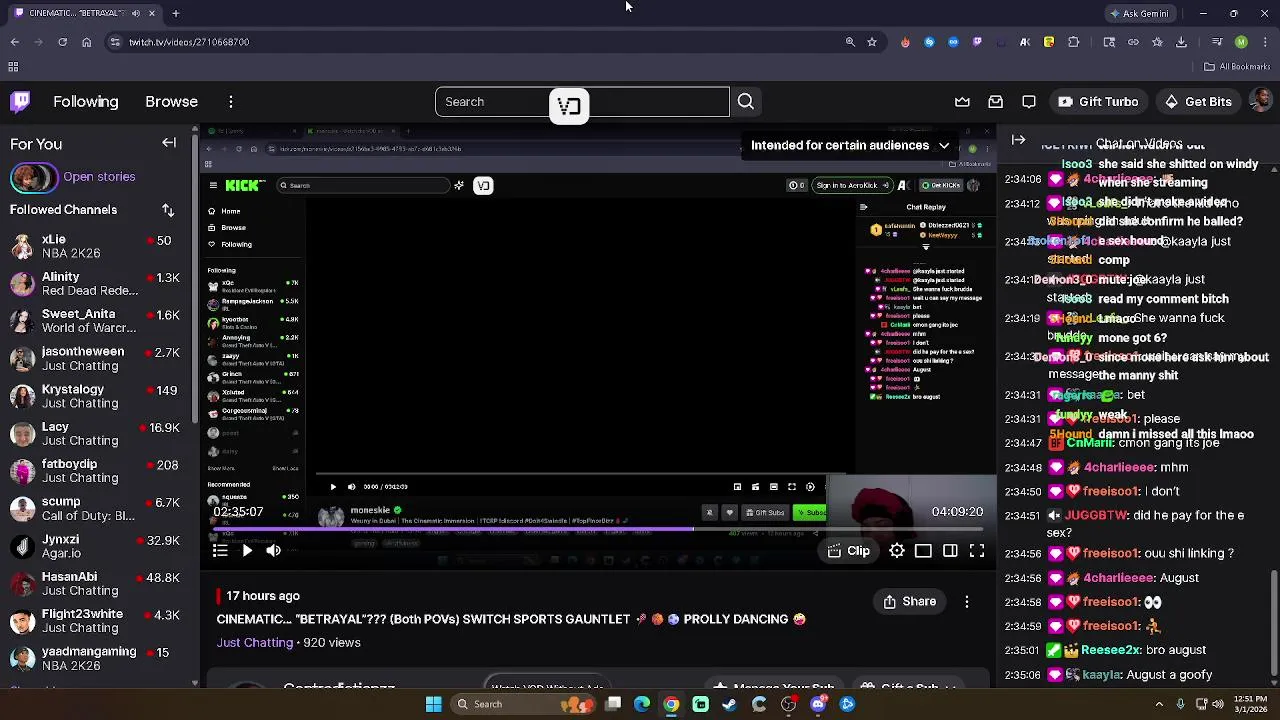The image size is (1280, 720).
Task: Open the Twitch extension icon in toolbar
Action: click(977, 42)
